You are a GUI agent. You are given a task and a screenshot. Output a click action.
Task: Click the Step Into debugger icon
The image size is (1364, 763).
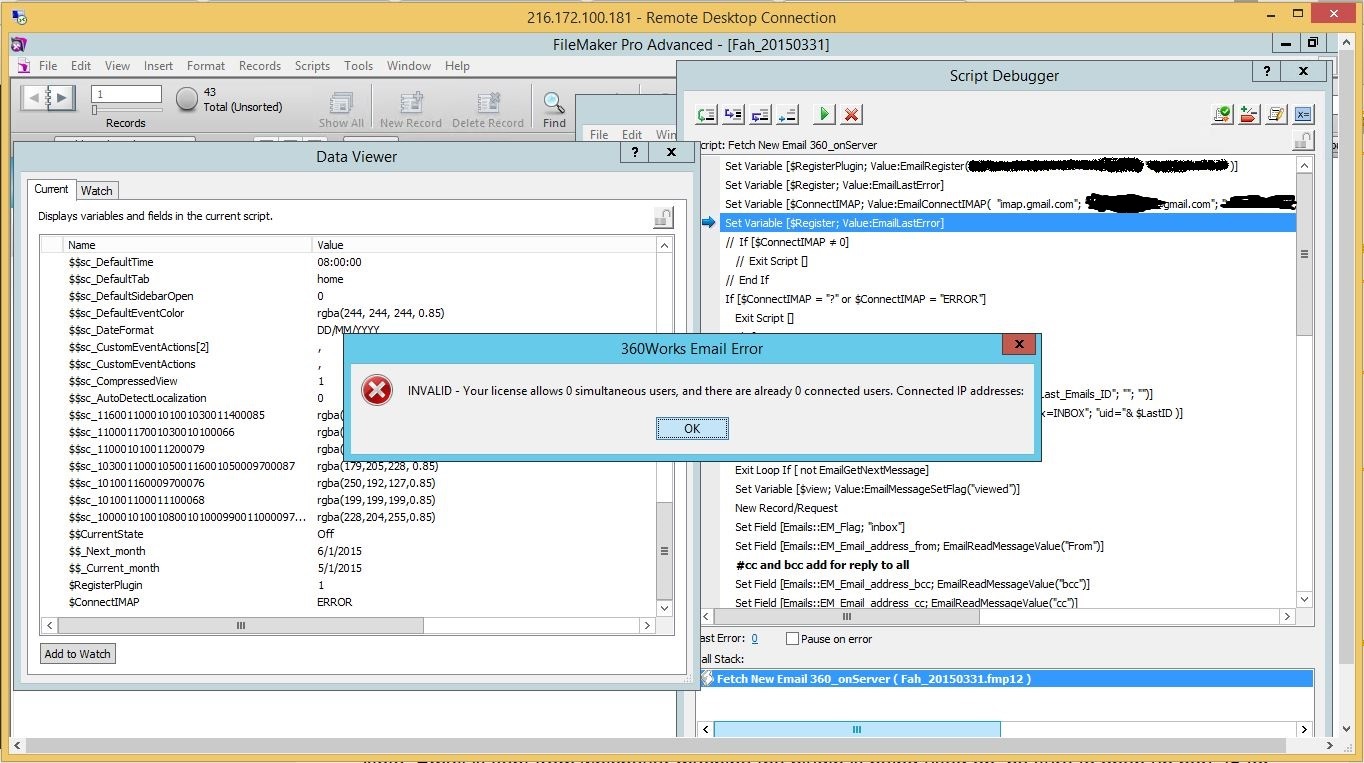[x=734, y=115]
